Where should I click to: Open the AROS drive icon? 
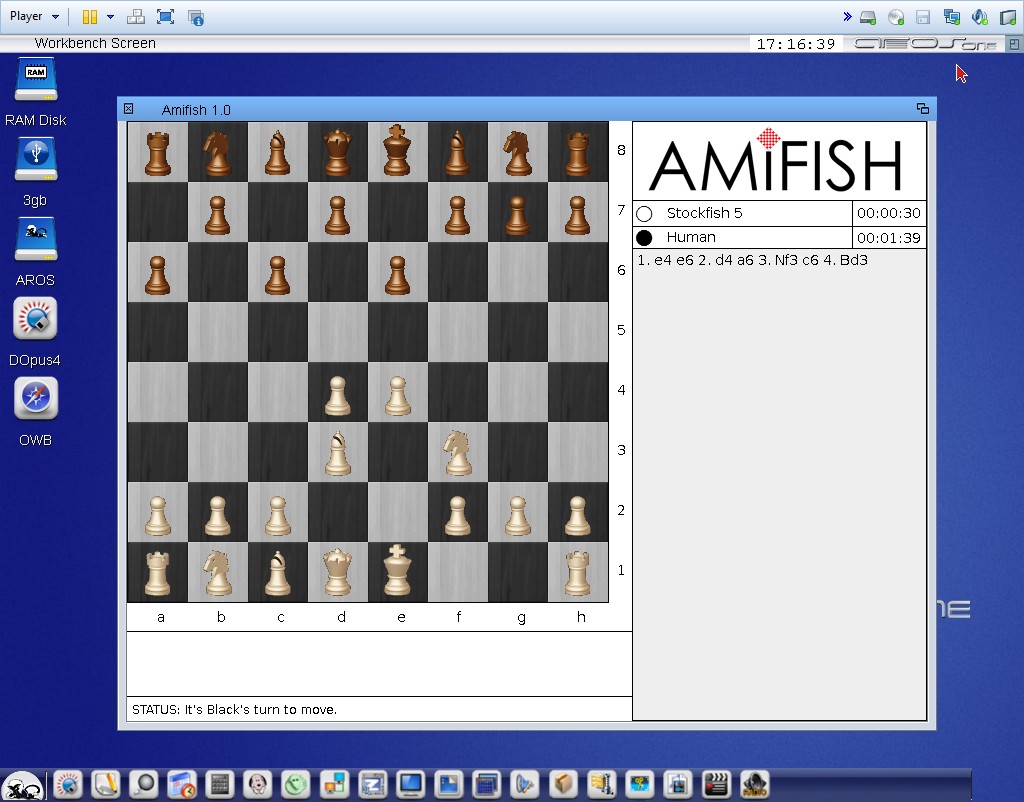click(x=36, y=241)
